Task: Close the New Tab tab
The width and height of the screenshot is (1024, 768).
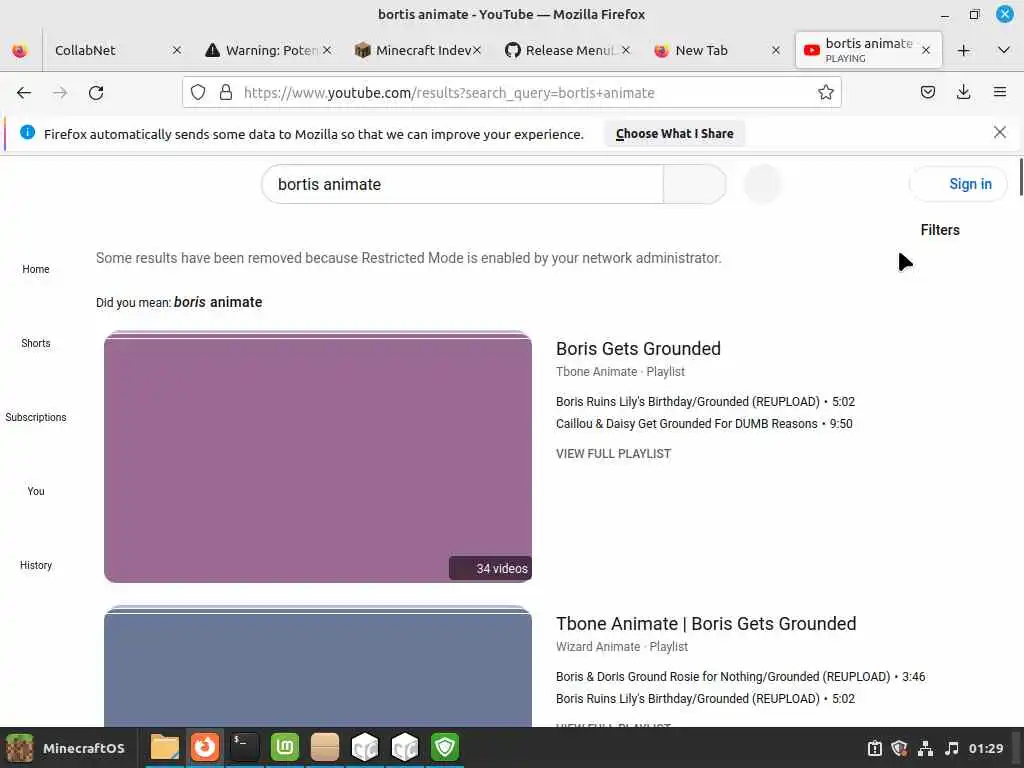Action: click(x=776, y=50)
